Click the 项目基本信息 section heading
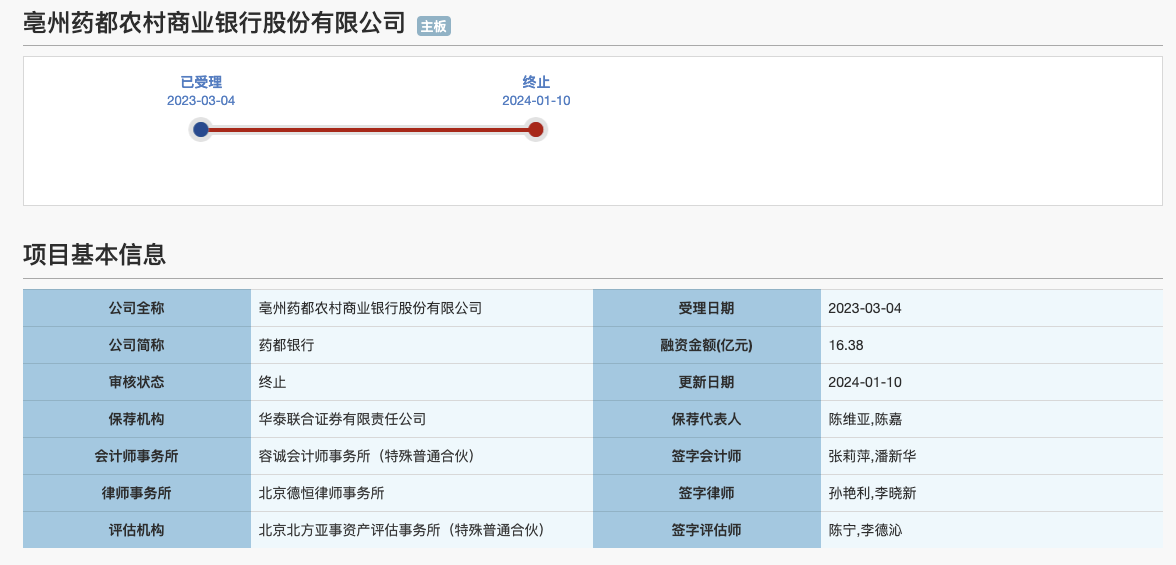Image resolution: width=1176 pixels, height=565 pixels. coord(94,255)
